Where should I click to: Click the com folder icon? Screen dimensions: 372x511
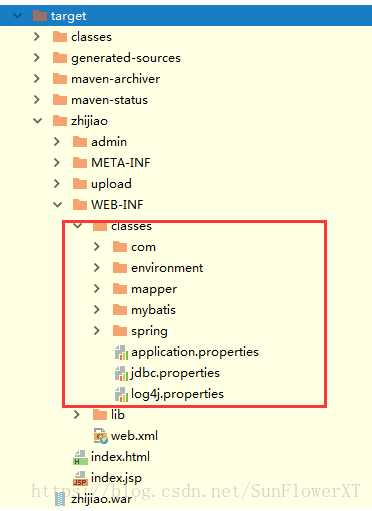click(x=120, y=246)
